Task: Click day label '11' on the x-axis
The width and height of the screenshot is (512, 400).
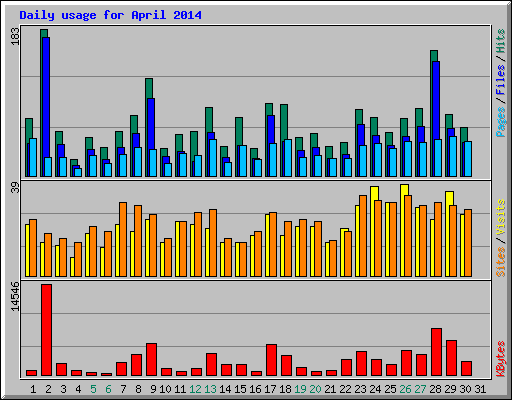Action: 180,389
